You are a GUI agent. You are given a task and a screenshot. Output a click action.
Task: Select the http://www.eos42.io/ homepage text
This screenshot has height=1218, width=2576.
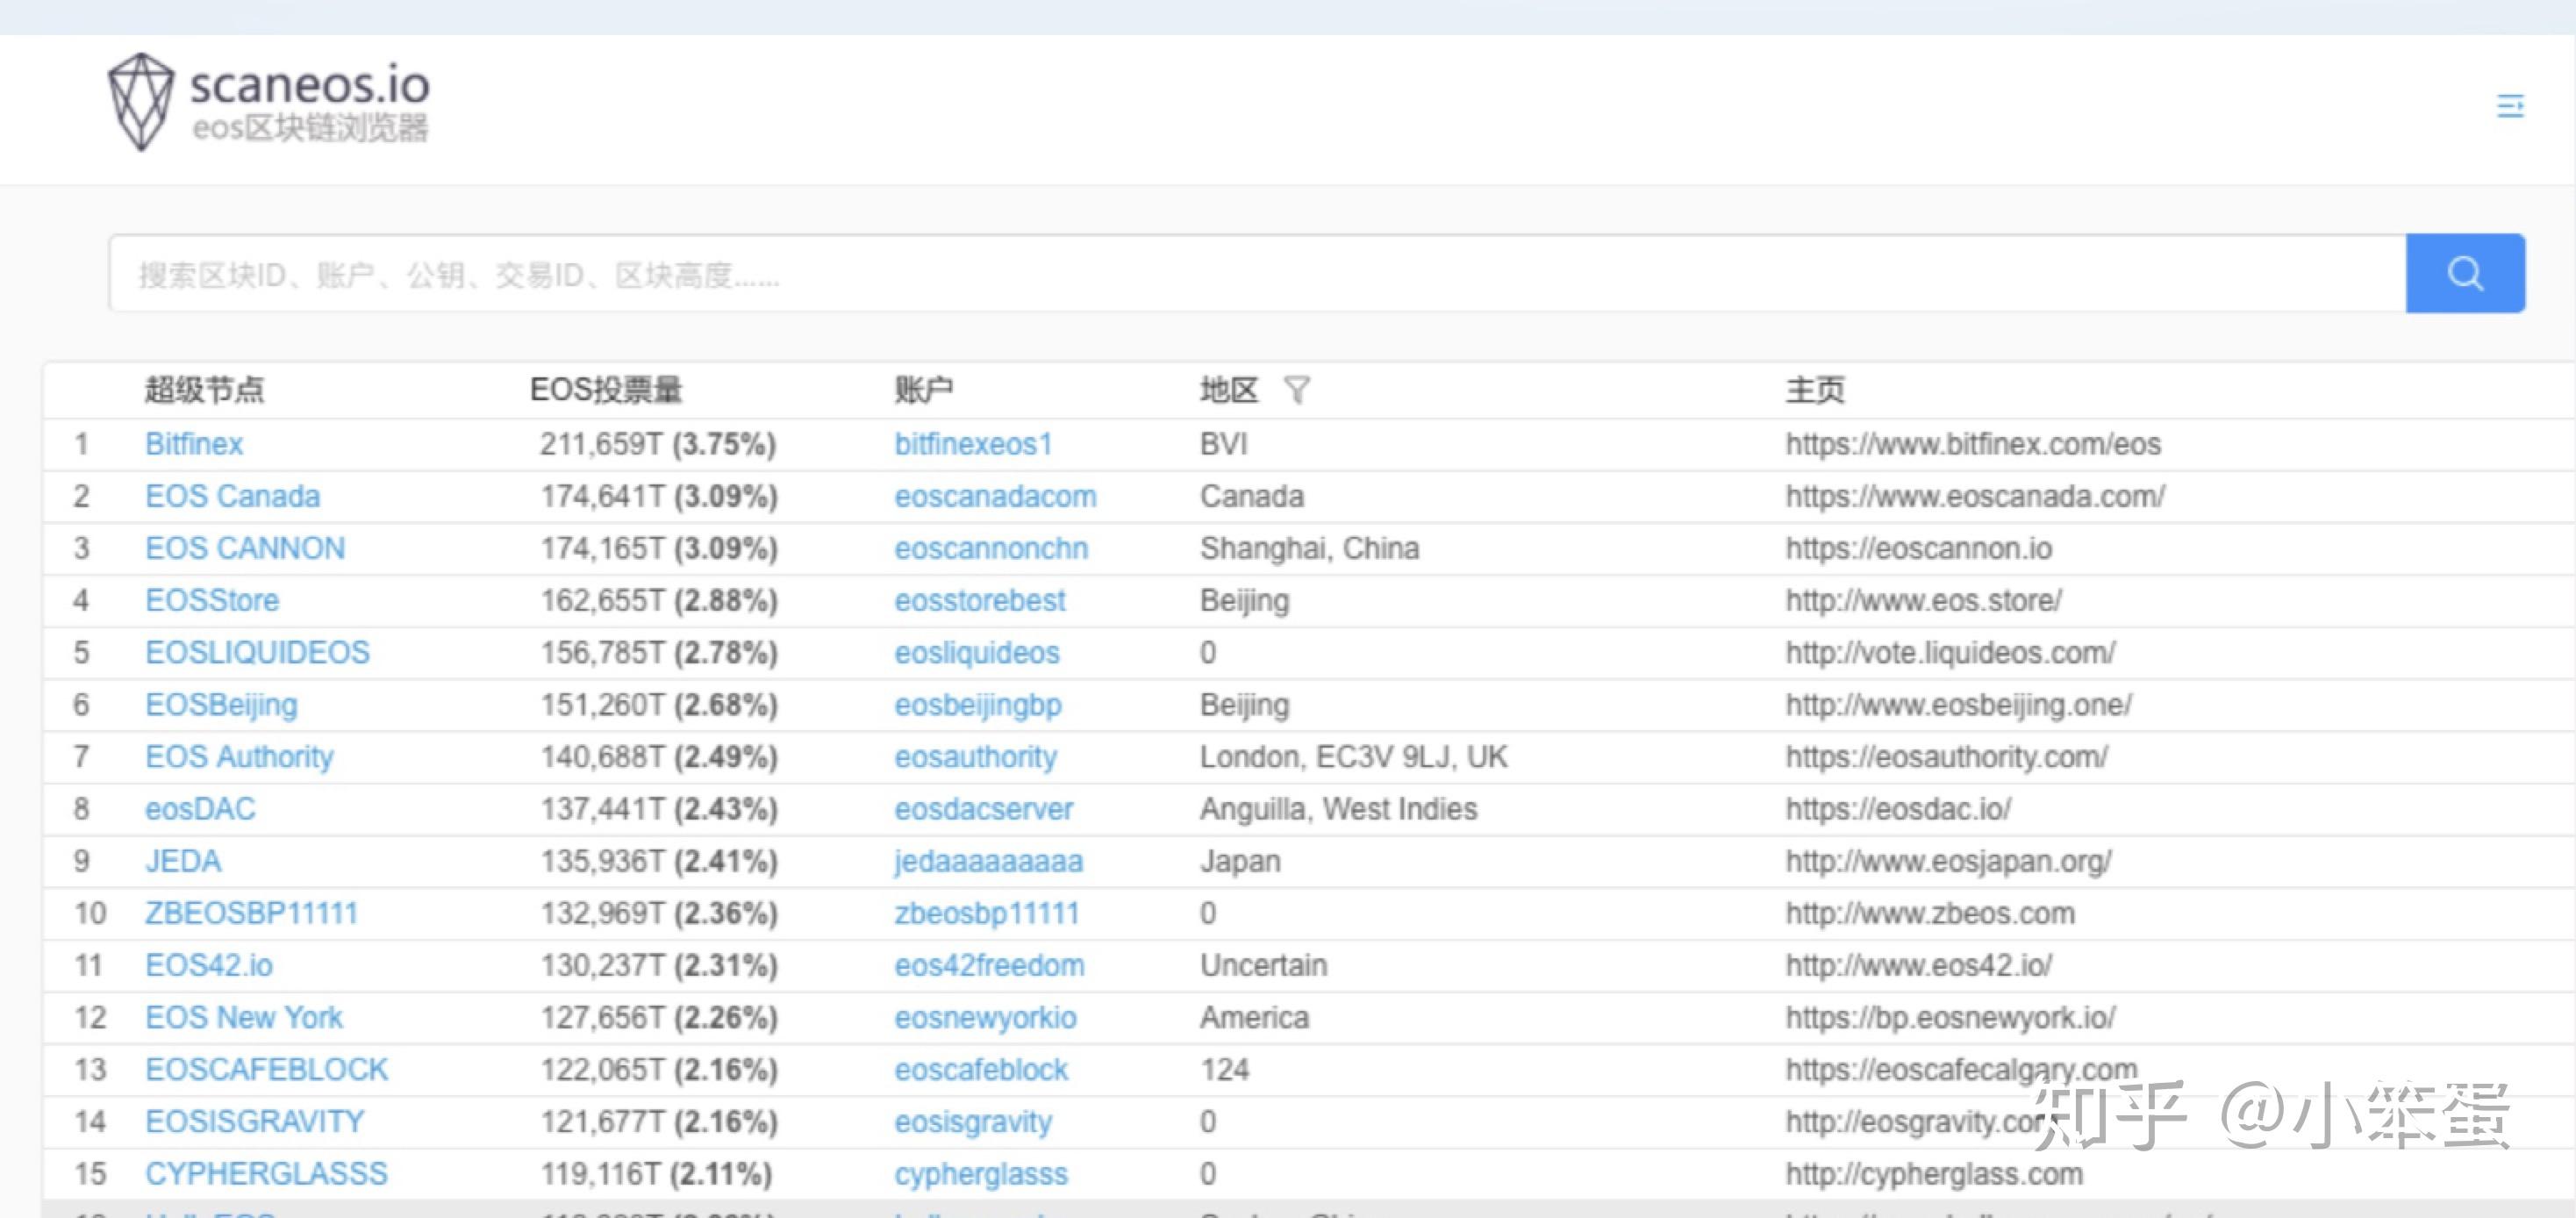point(1919,965)
